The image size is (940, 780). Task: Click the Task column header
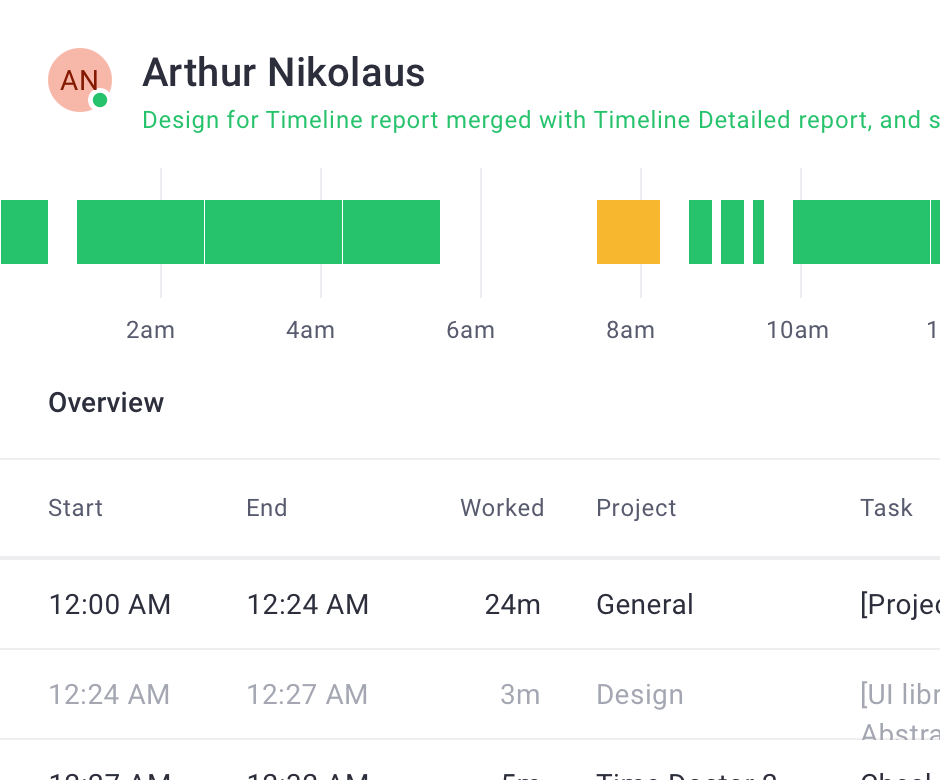pyautogui.click(x=886, y=508)
